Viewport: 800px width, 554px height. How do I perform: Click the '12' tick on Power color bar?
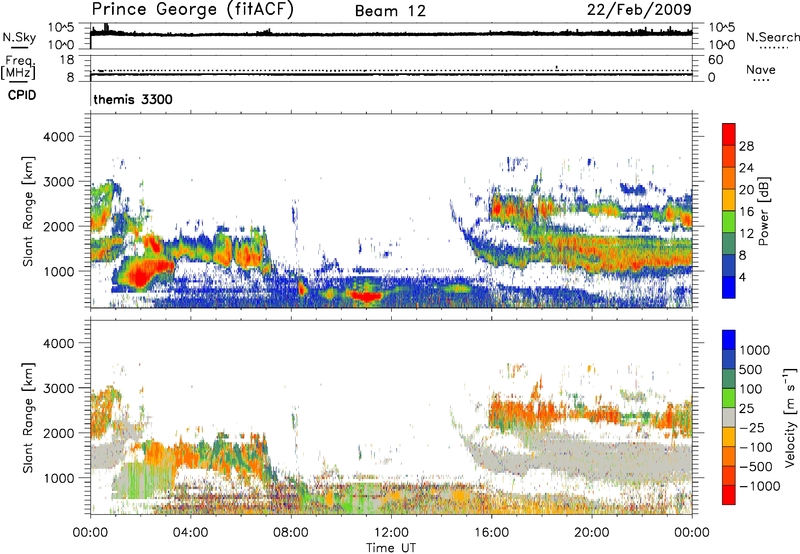(746, 234)
